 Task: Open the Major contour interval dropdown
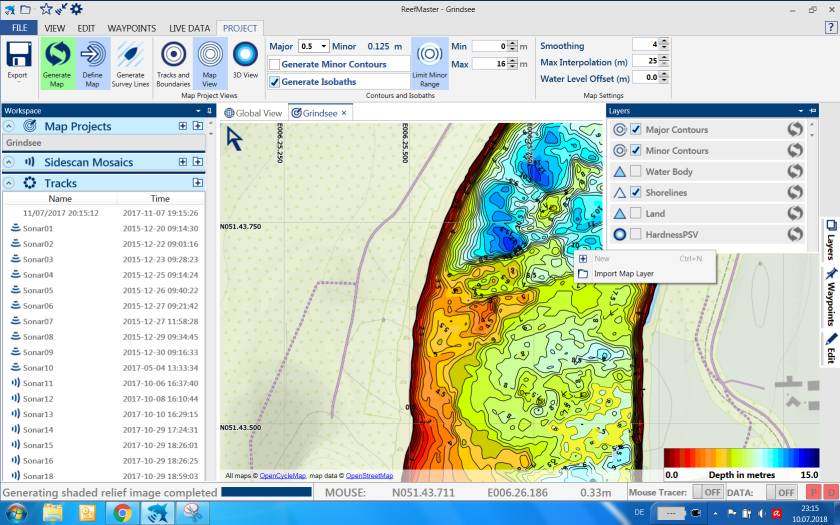(x=324, y=47)
